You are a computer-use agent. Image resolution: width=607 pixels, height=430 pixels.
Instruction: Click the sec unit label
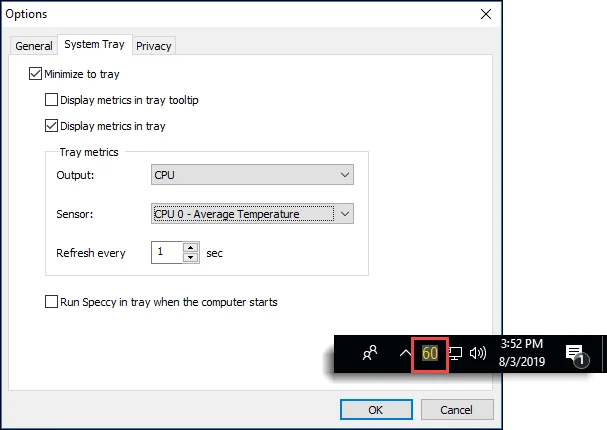click(214, 253)
